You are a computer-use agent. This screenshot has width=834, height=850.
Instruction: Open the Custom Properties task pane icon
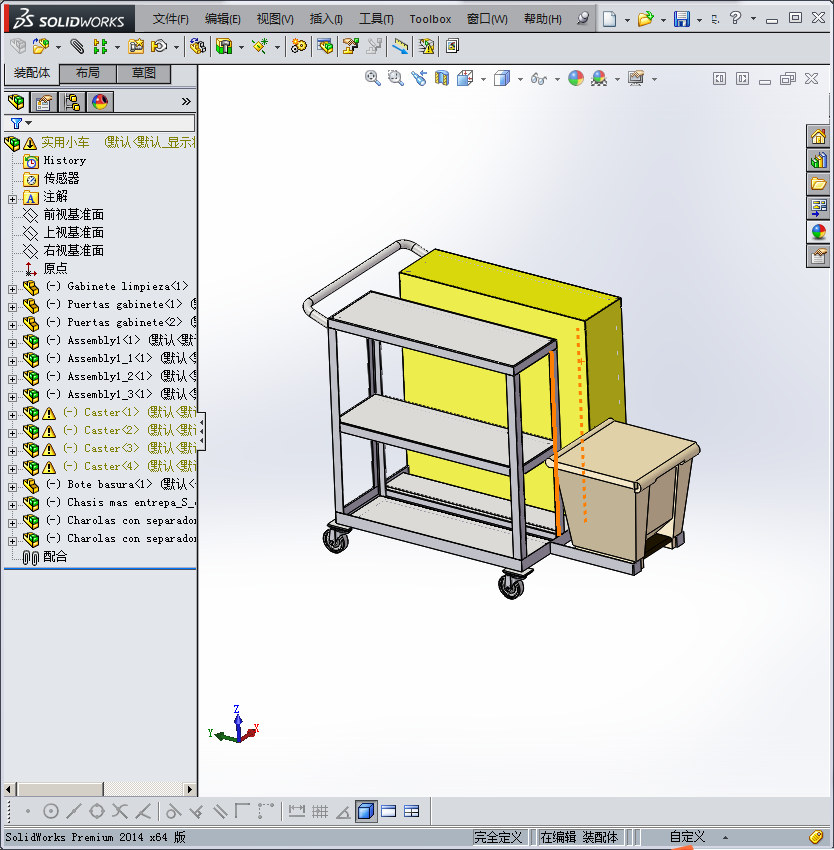click(818, 256)
